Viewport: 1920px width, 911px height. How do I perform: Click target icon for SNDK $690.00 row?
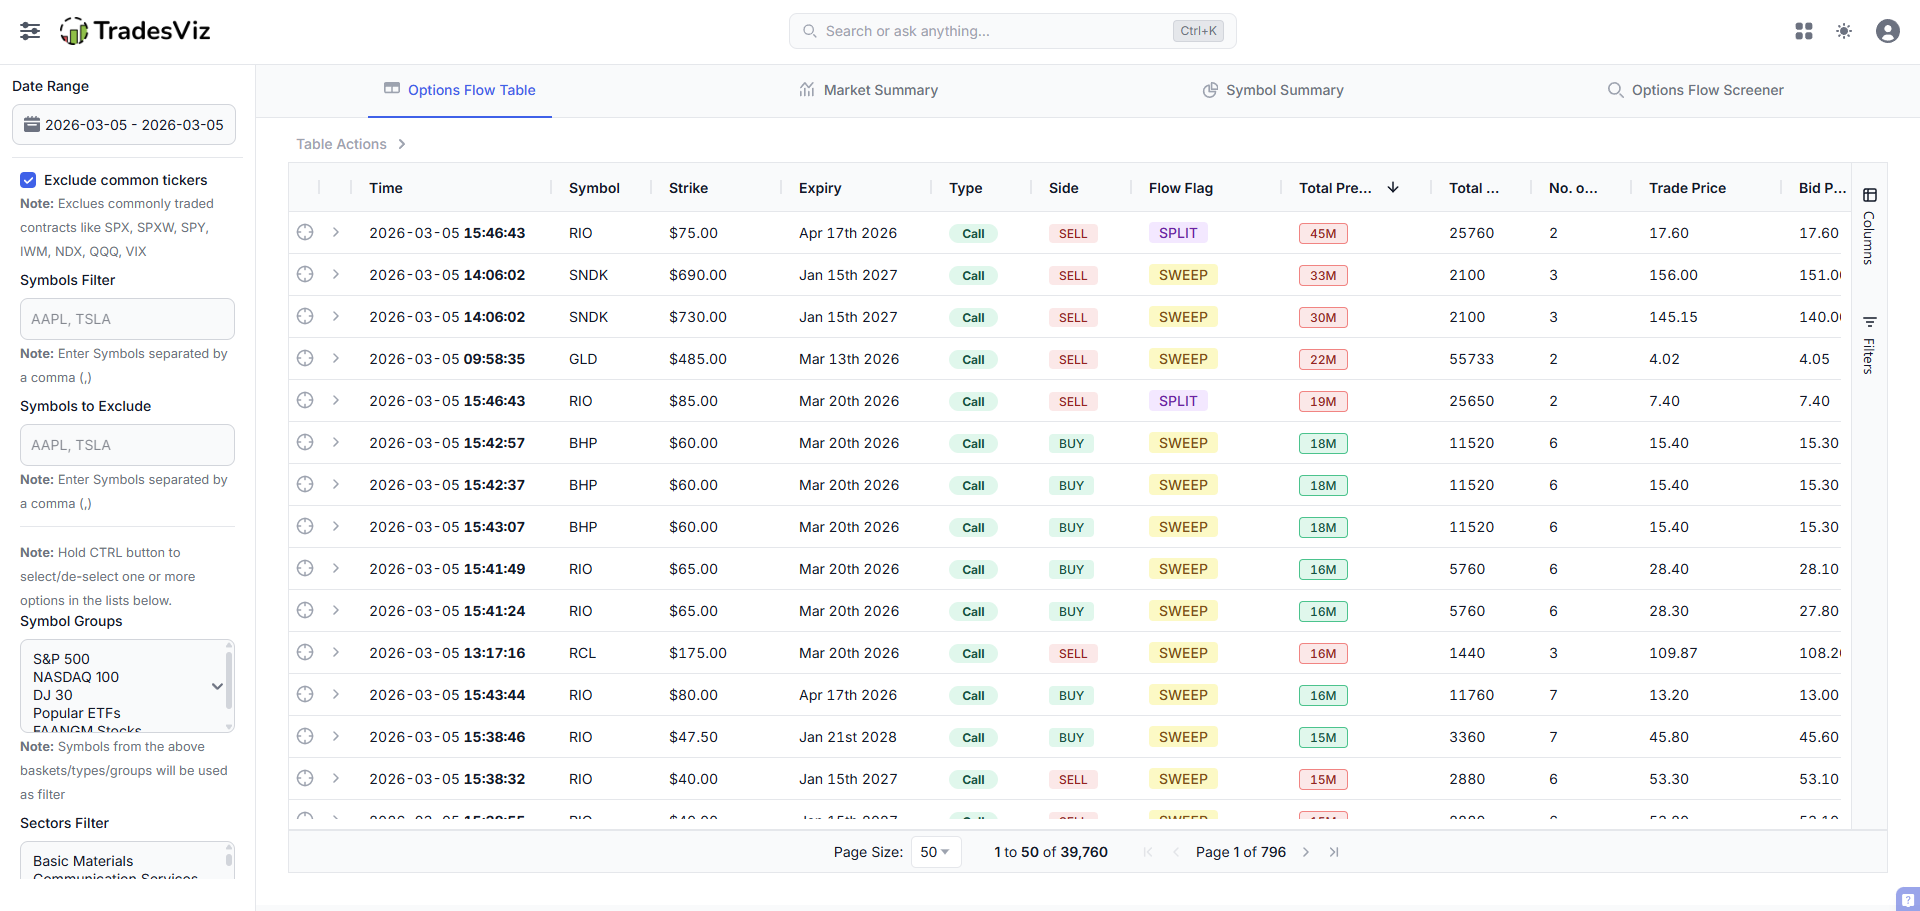(x=305, y=275)
